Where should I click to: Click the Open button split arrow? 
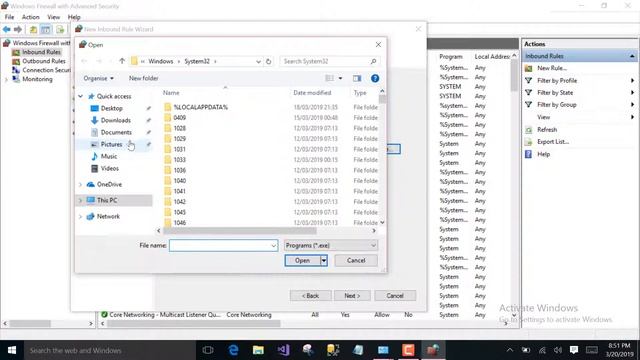click(324, 260)
